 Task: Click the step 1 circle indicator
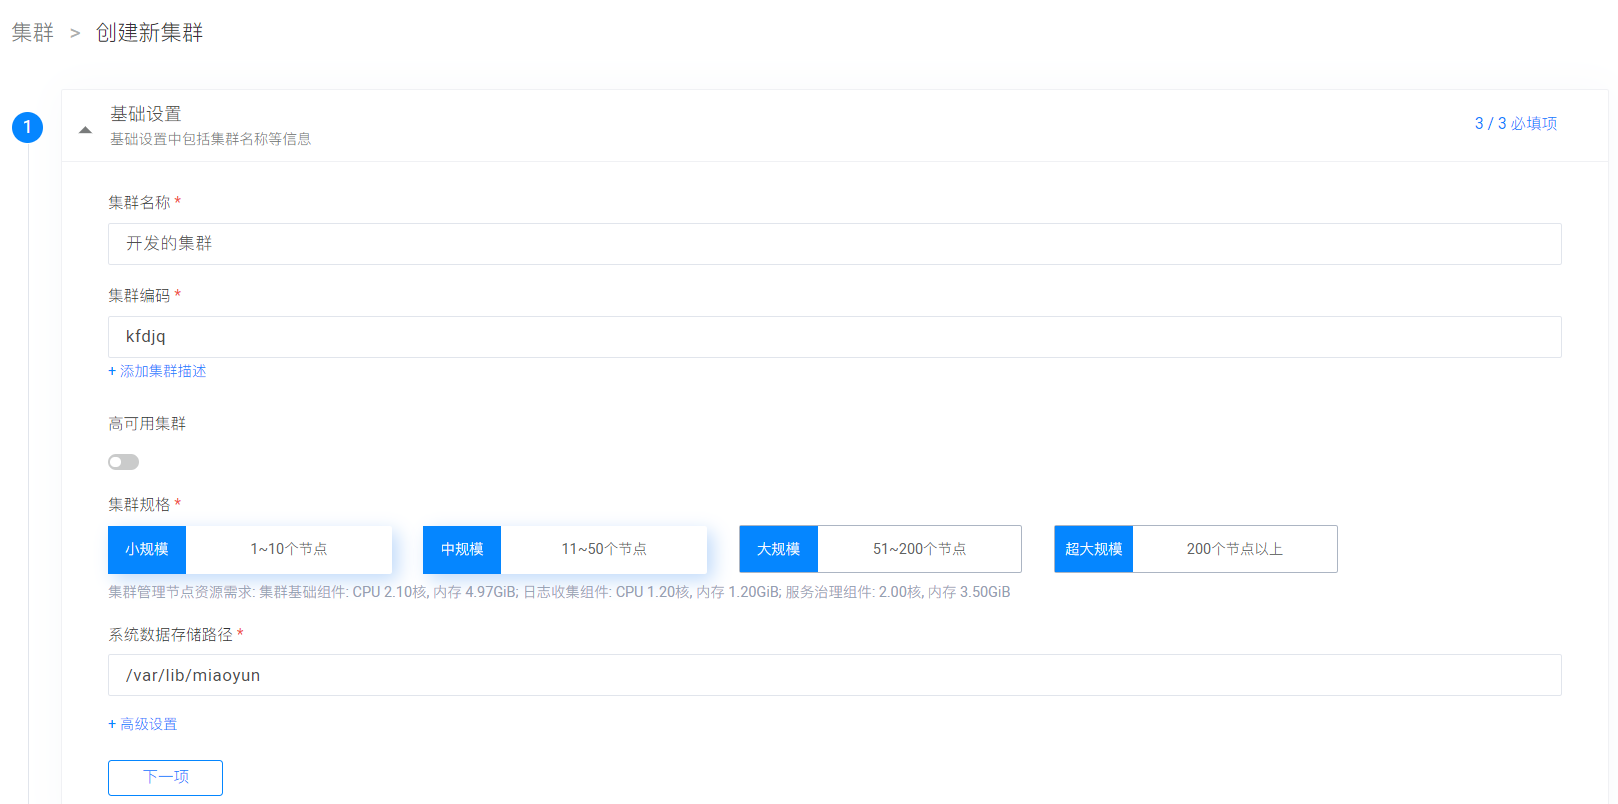coord(27,127)
